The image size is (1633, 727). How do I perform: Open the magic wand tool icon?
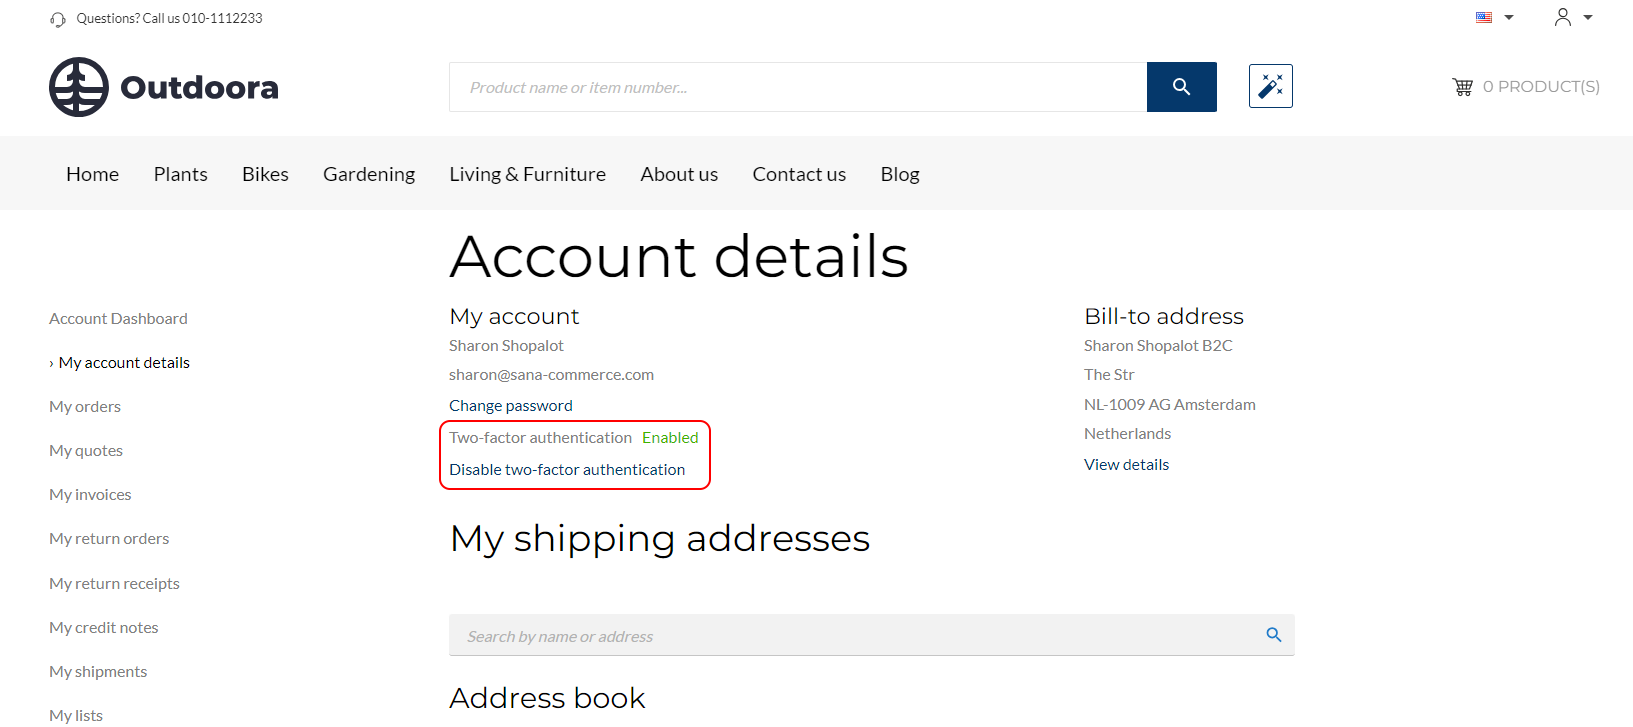(1271, 86)
